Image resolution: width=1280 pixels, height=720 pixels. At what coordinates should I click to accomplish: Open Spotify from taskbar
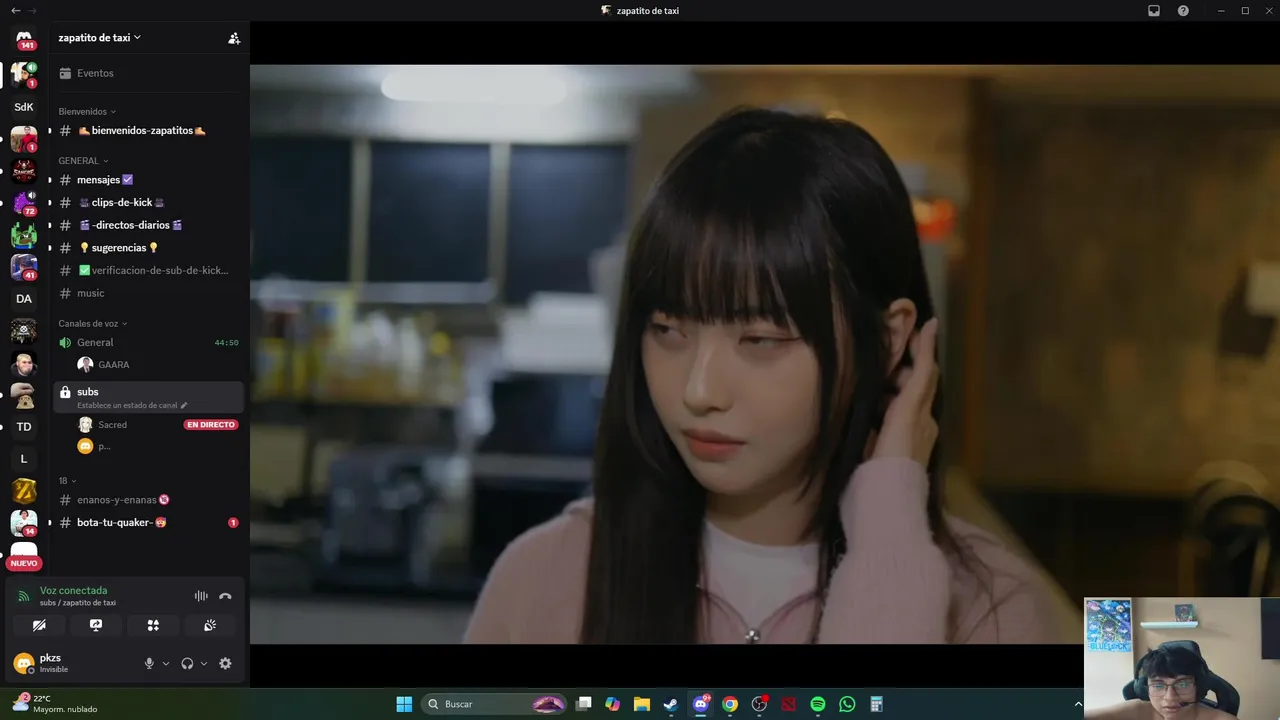[818, 704]
